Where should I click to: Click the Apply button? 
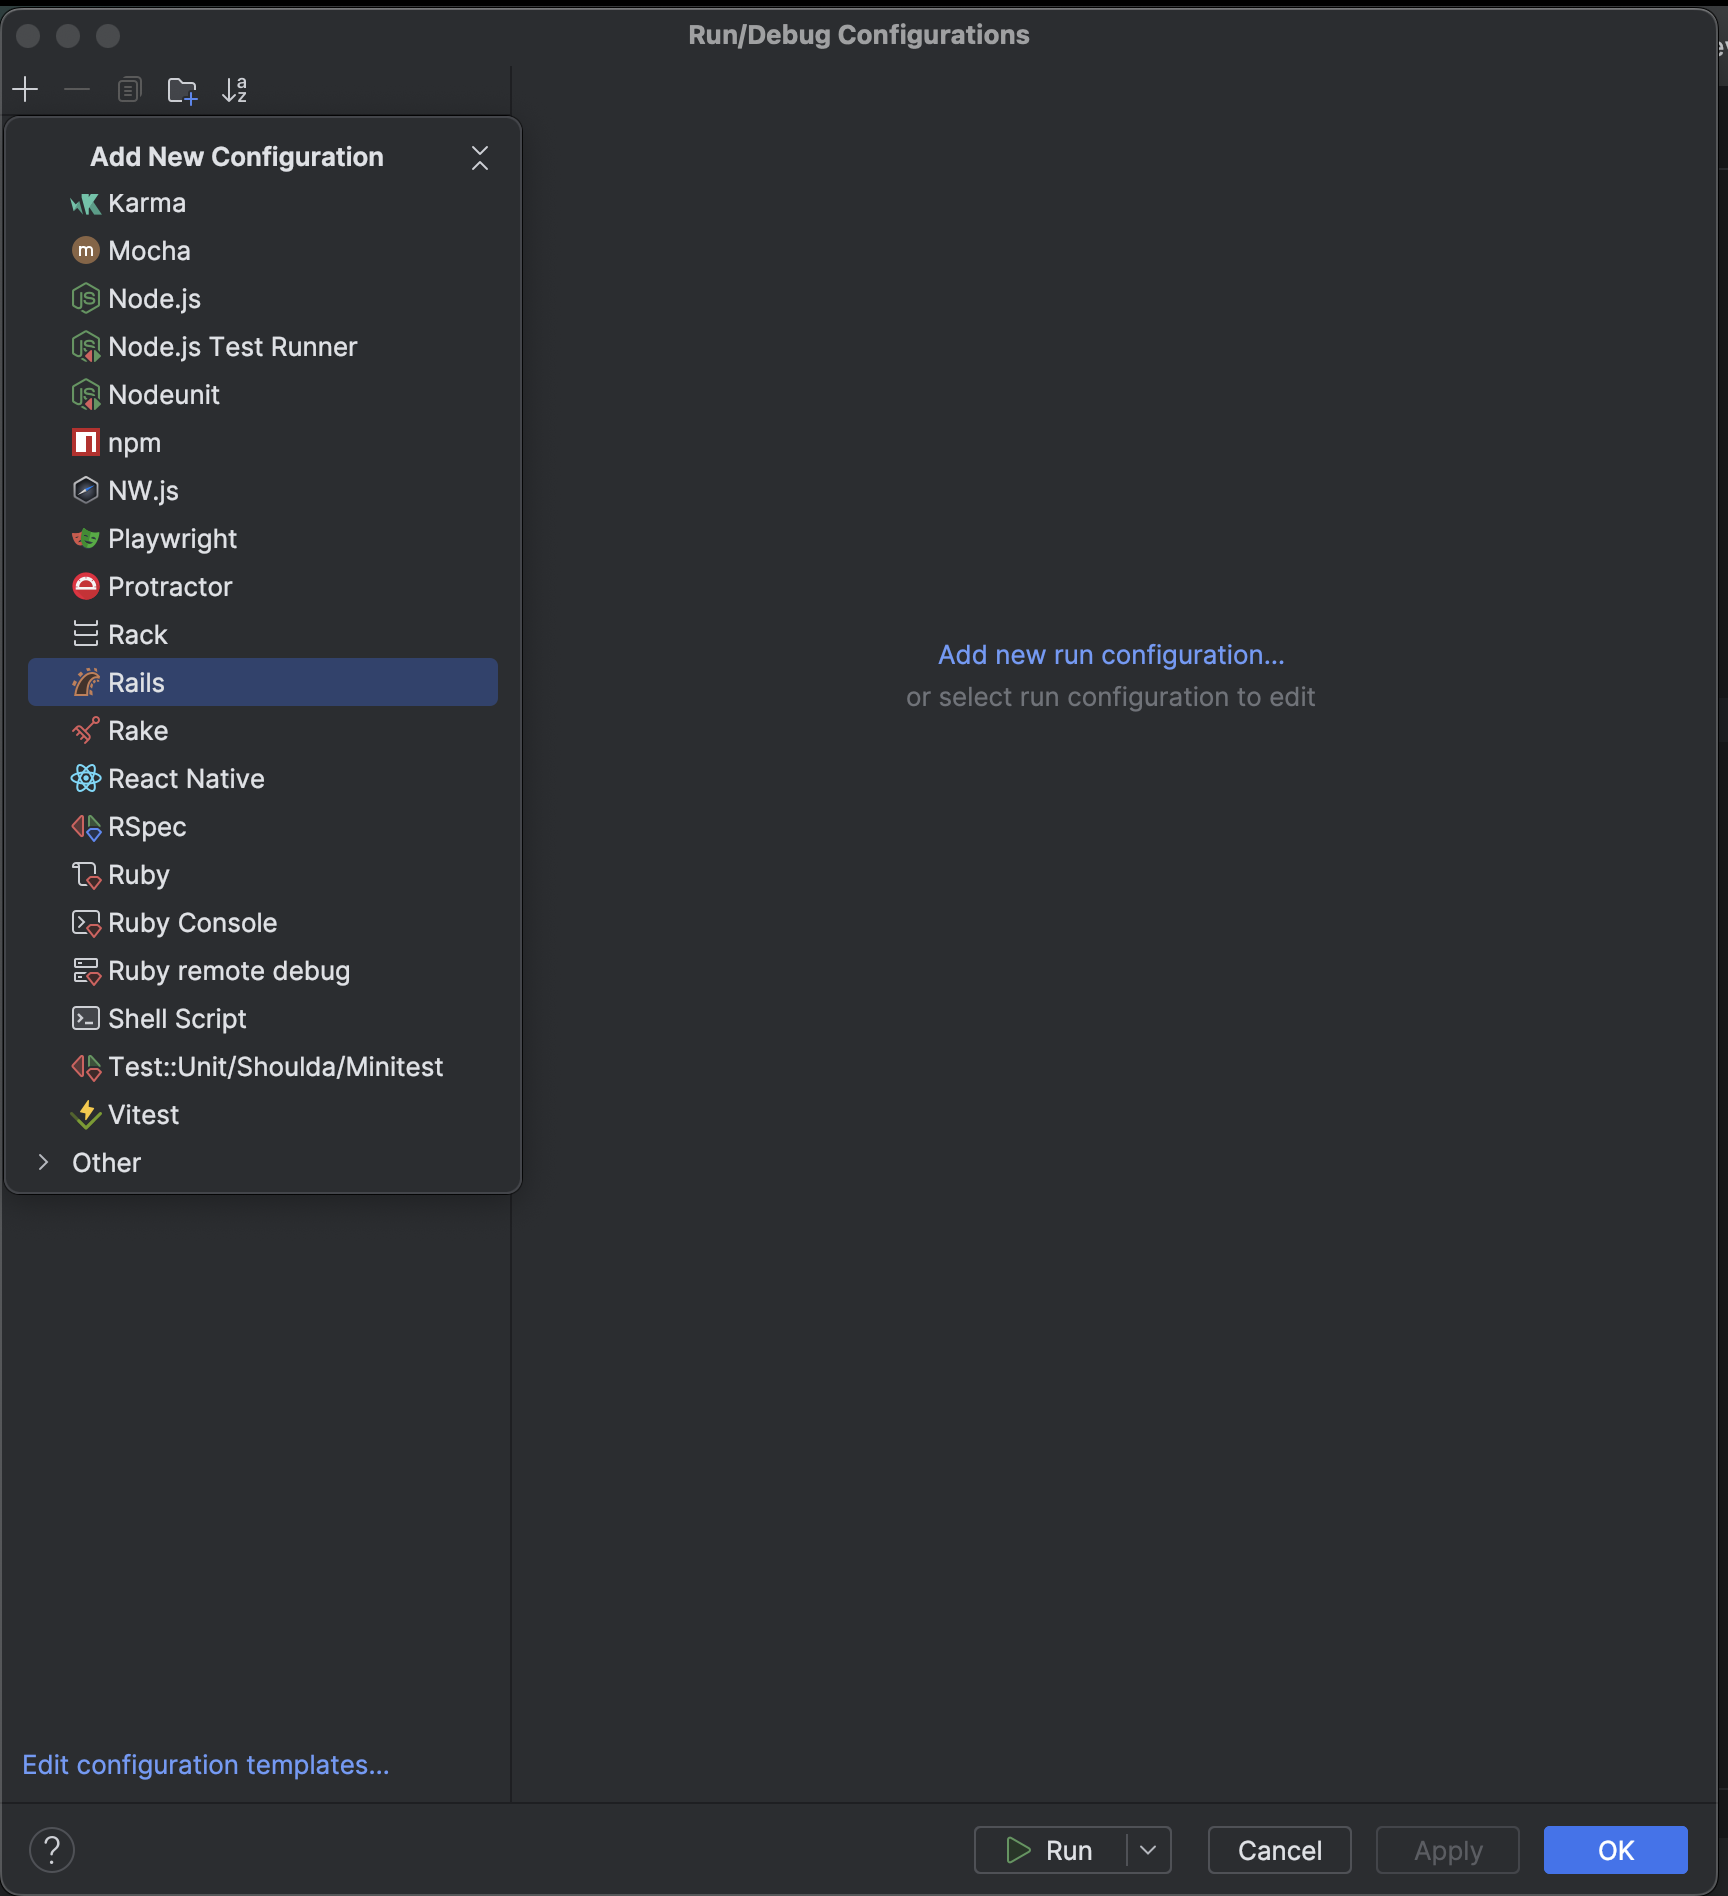[1448, 1850]
